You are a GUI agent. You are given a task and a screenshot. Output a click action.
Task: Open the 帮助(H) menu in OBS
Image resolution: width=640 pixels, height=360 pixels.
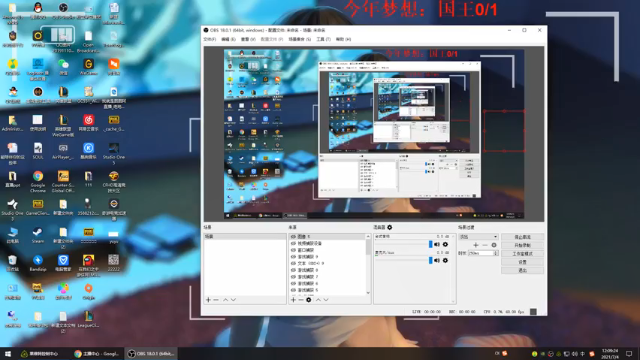[343, 39]
